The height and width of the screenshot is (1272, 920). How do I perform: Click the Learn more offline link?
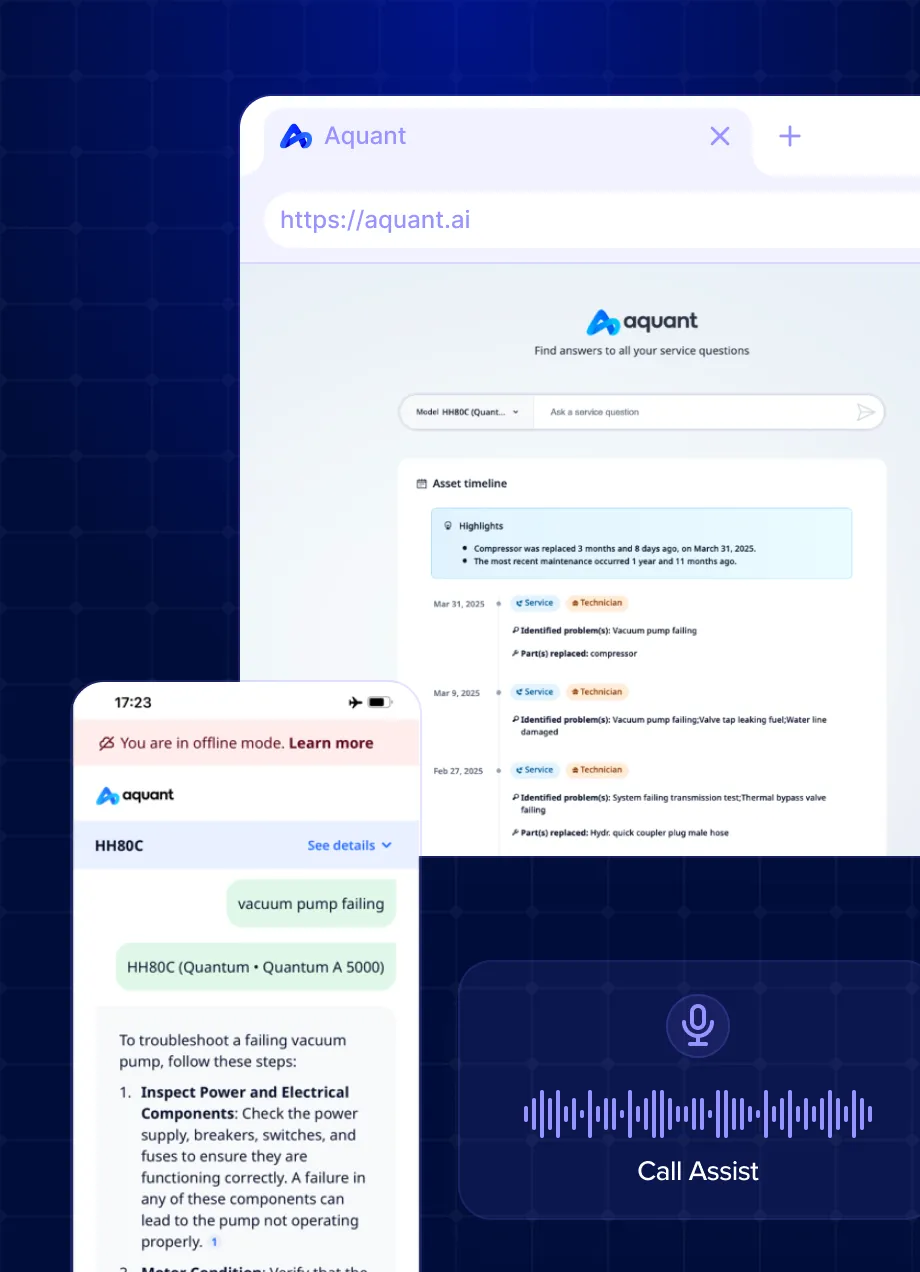pyautogui.click(x=331, y=743)
